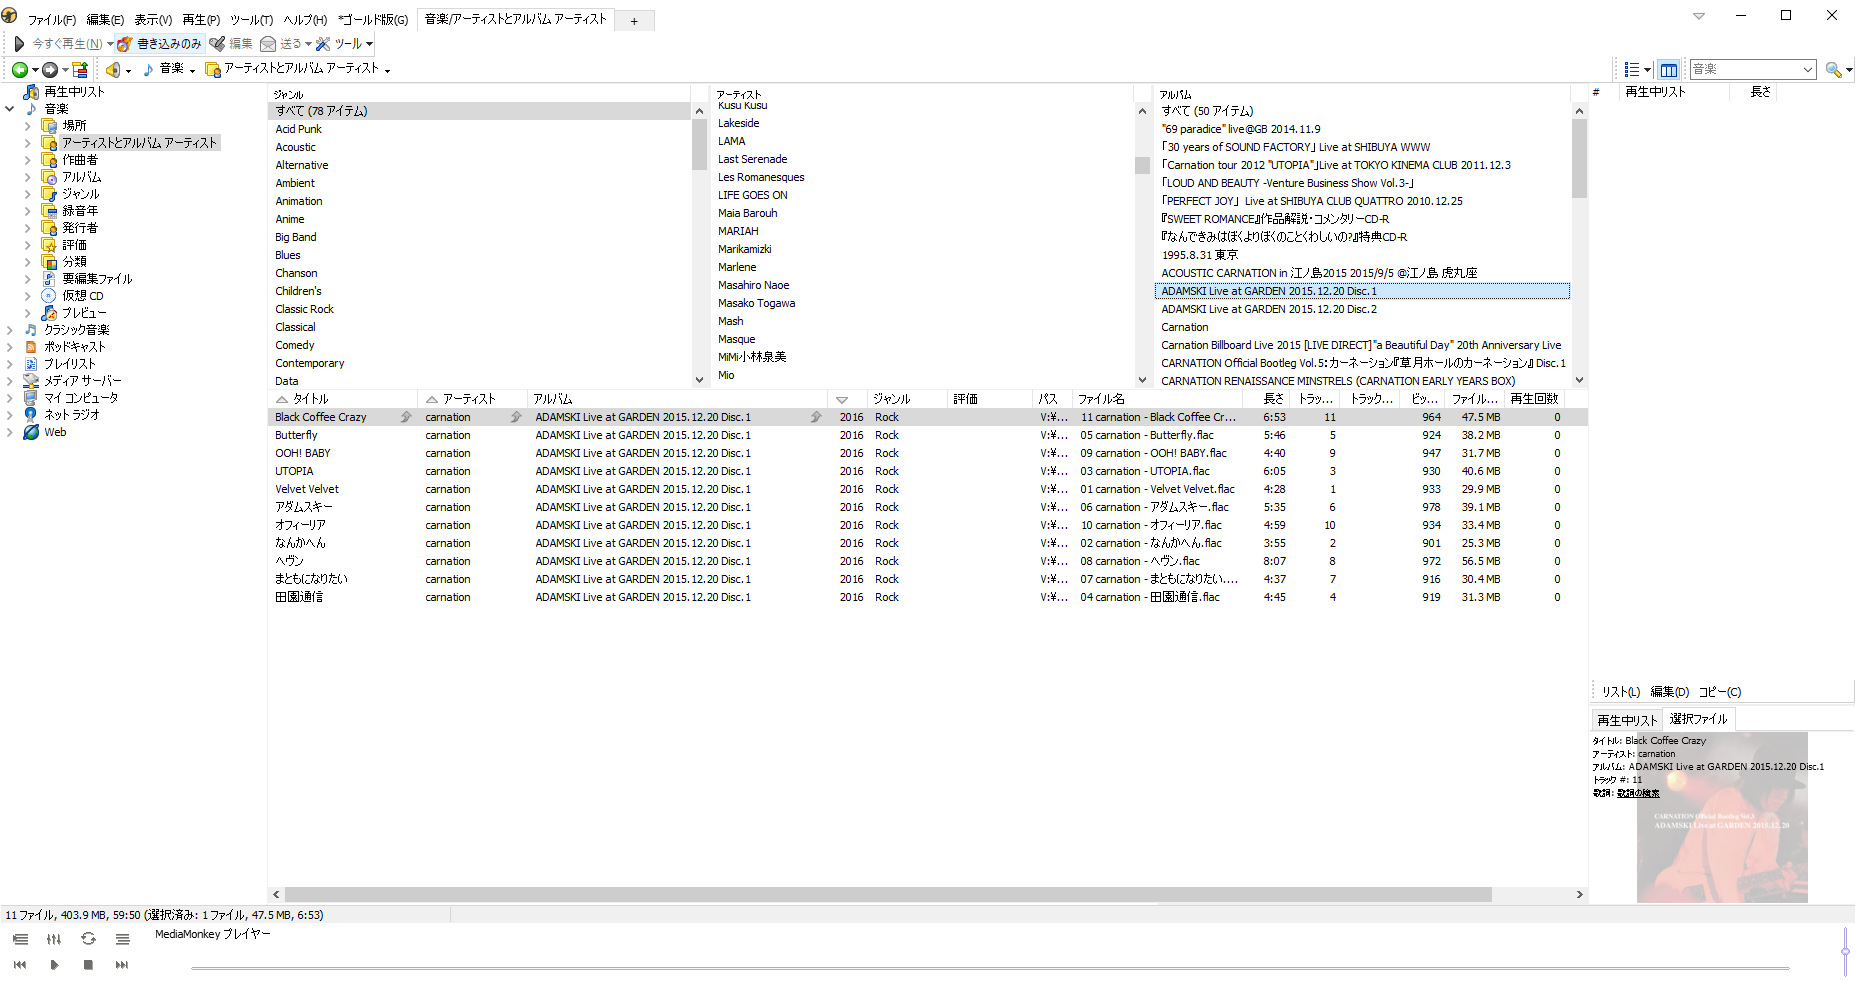Click the speaker icon in navigation bar

coord(113,69)
